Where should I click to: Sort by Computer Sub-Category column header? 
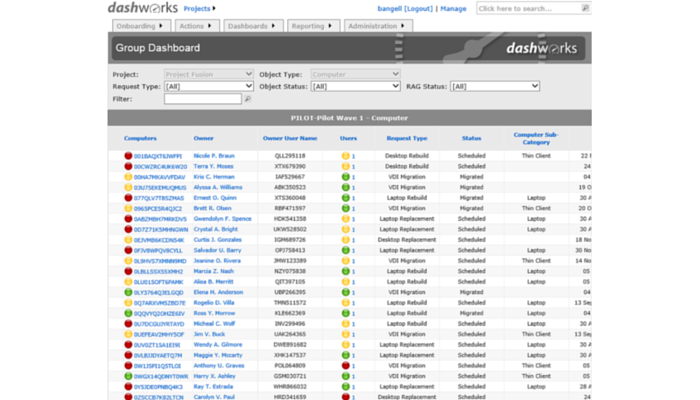pos(536,138)
